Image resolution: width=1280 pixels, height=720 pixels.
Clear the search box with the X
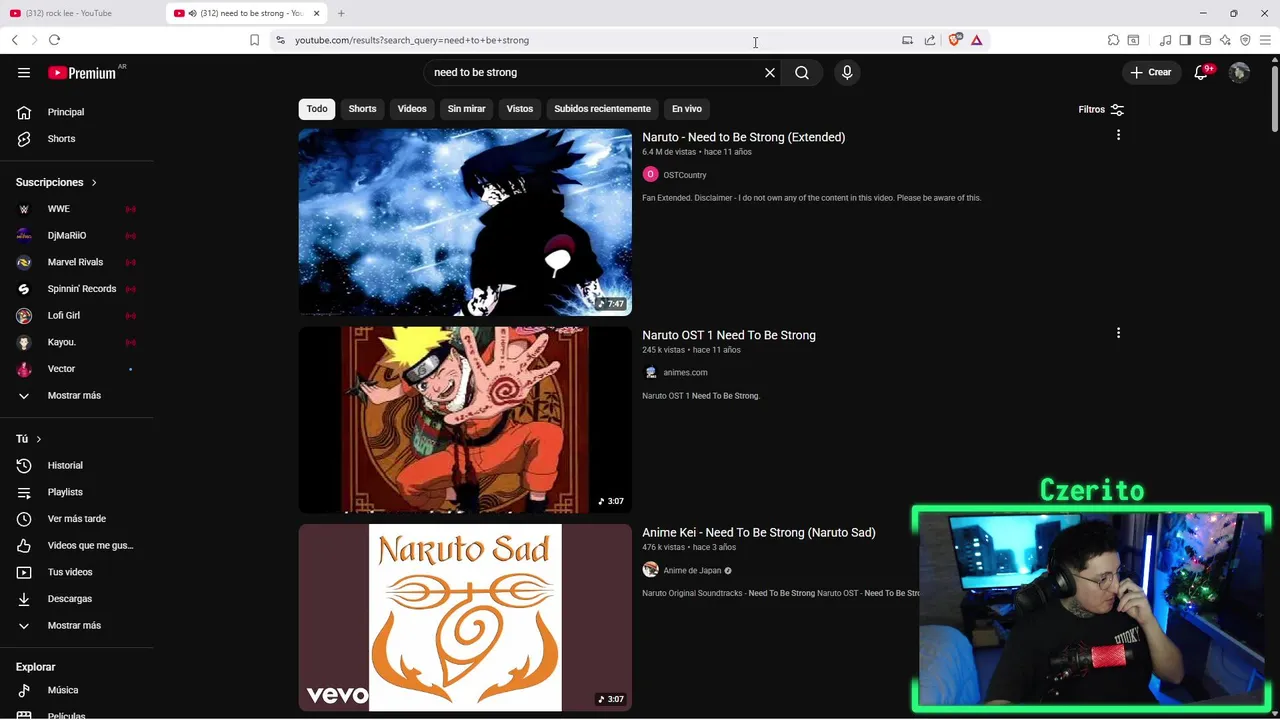770,73
